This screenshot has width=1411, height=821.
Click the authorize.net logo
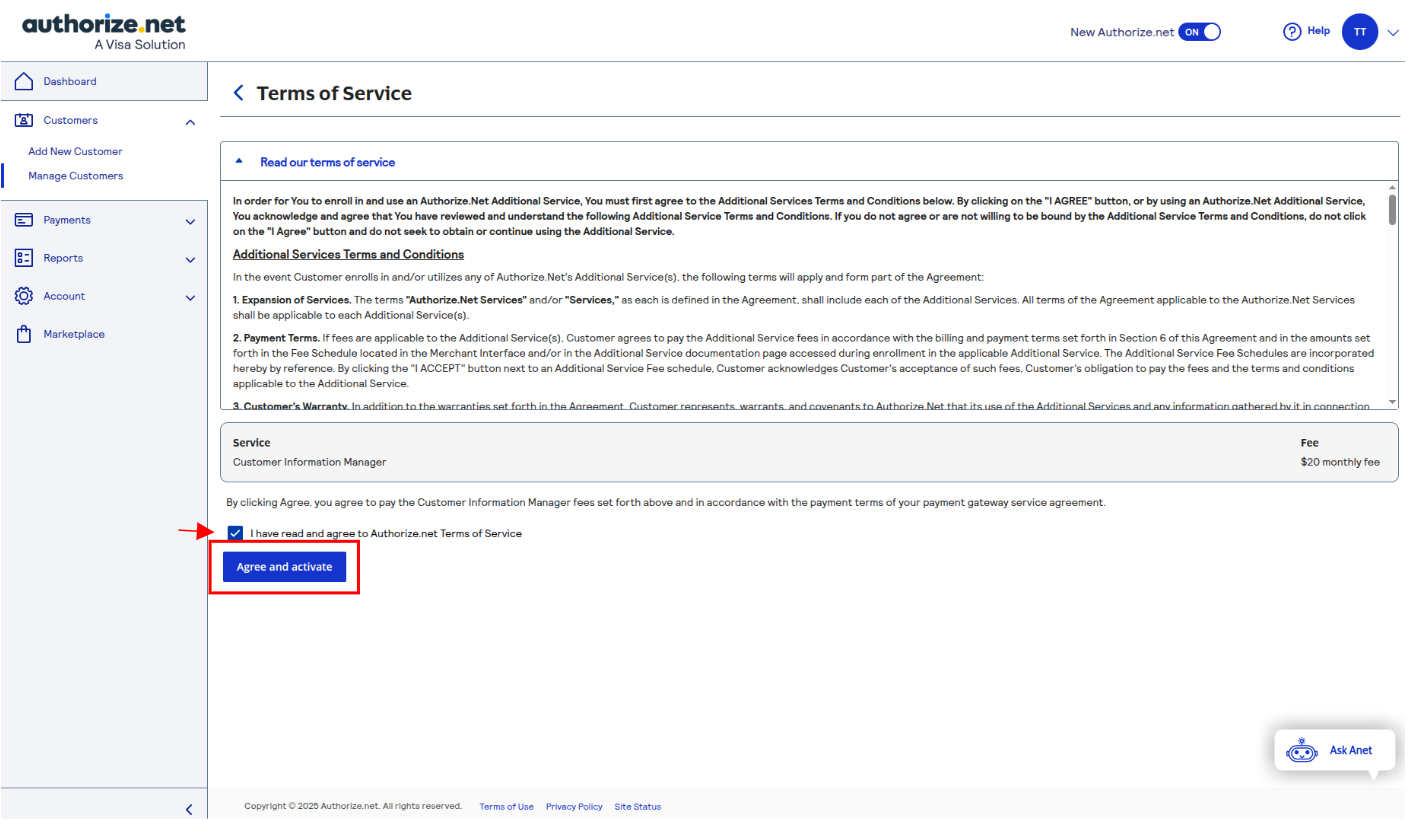coord(104,31)
